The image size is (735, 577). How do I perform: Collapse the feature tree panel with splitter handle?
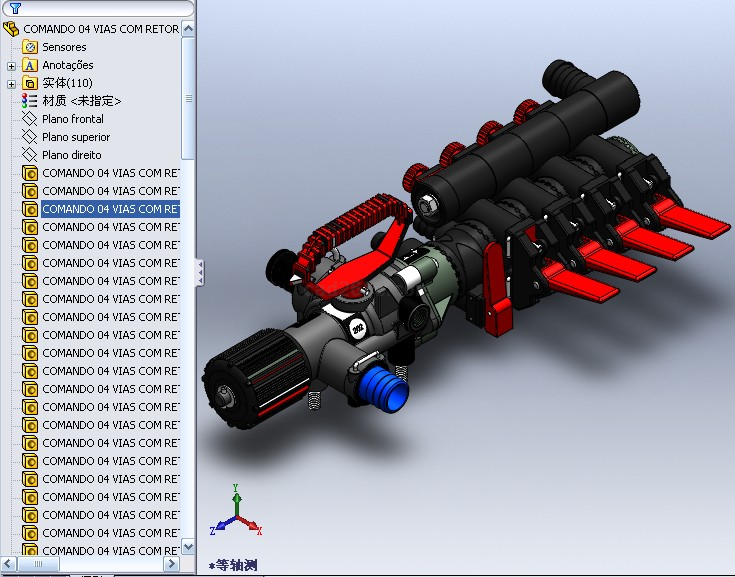point(200,272)
